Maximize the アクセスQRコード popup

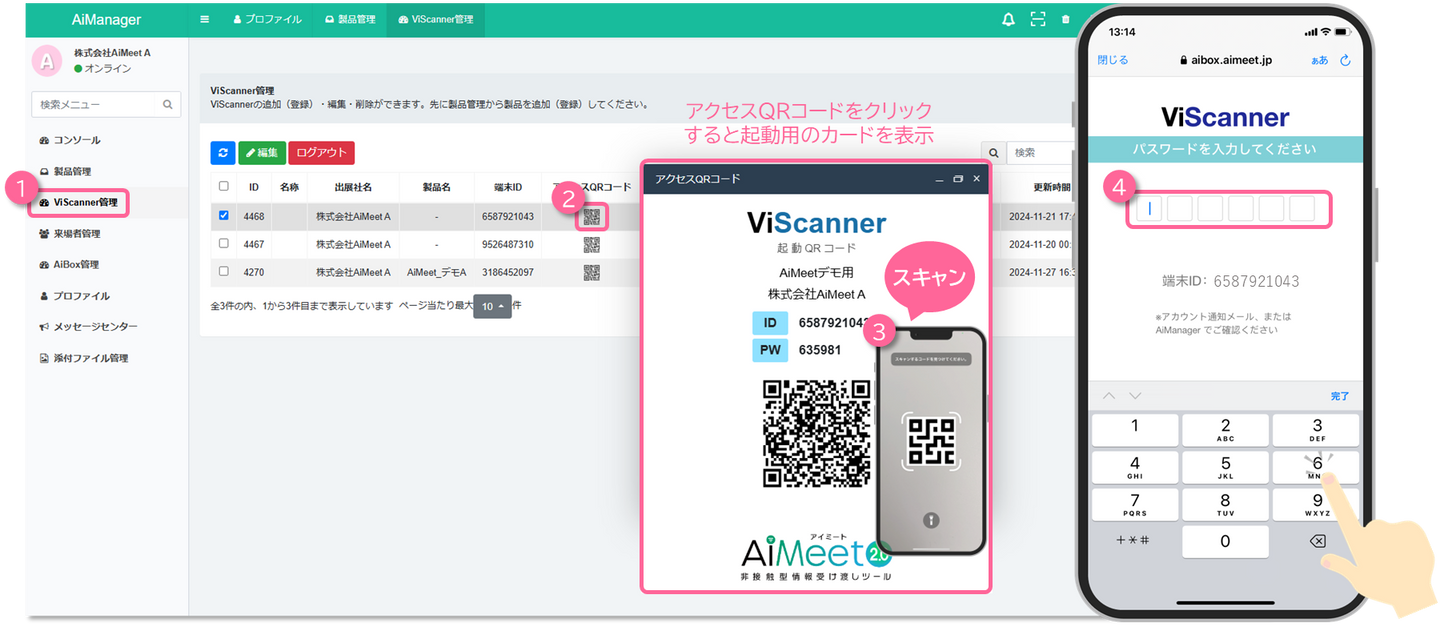[958, 179]
